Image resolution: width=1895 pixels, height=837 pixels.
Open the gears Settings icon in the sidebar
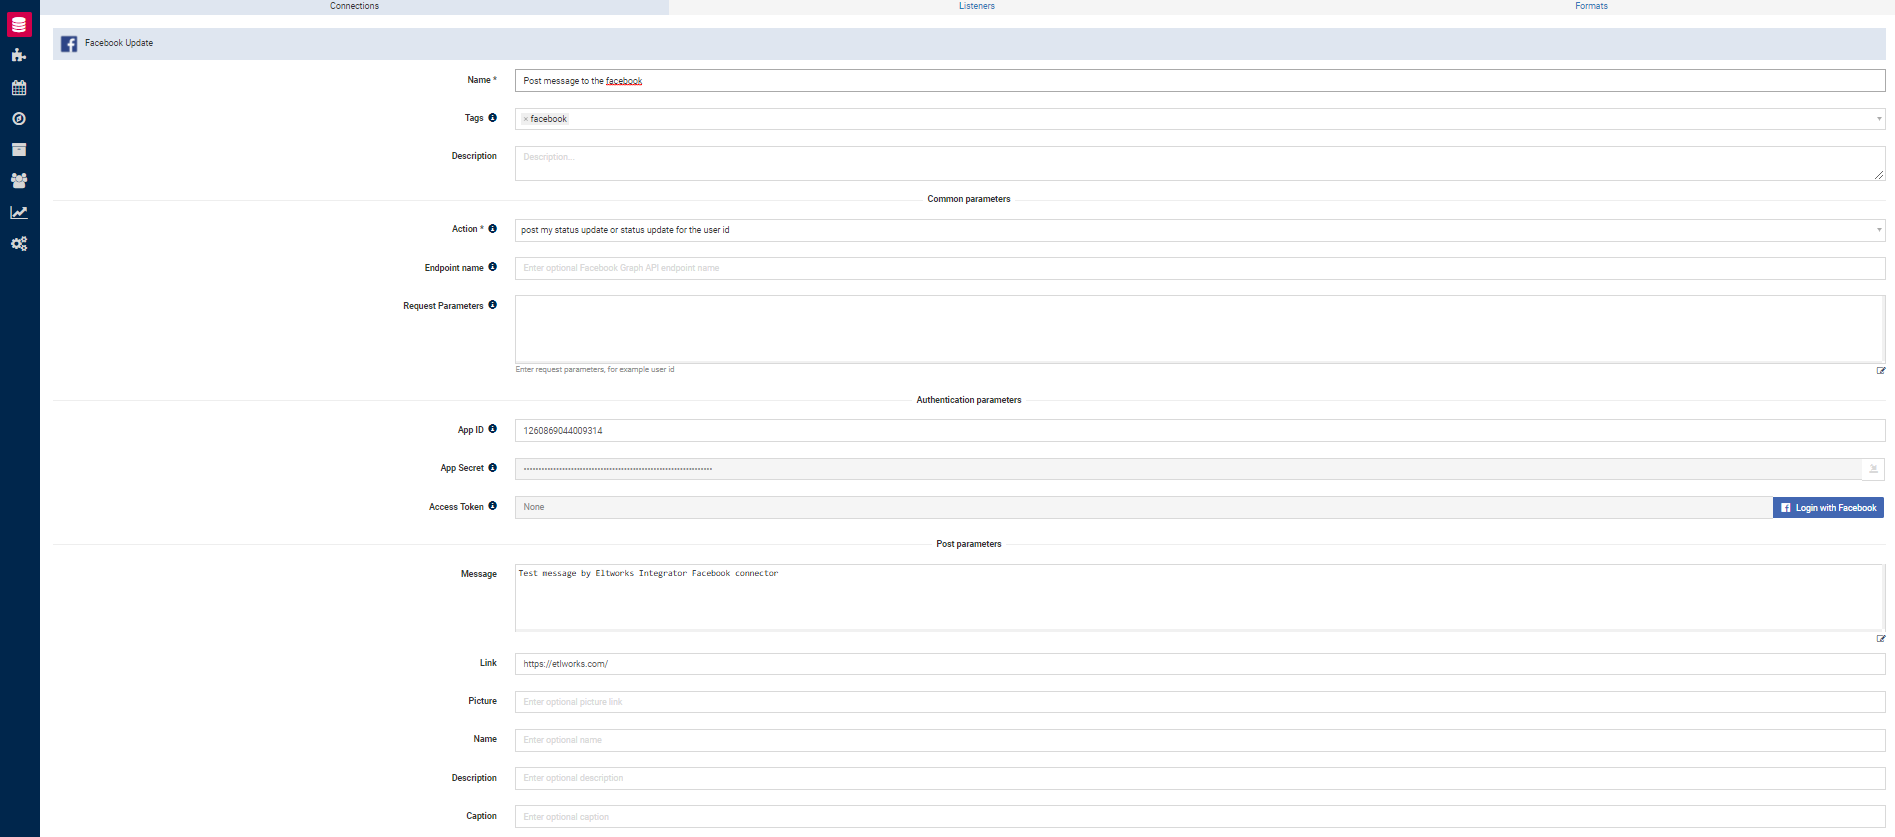click(19, 243)
